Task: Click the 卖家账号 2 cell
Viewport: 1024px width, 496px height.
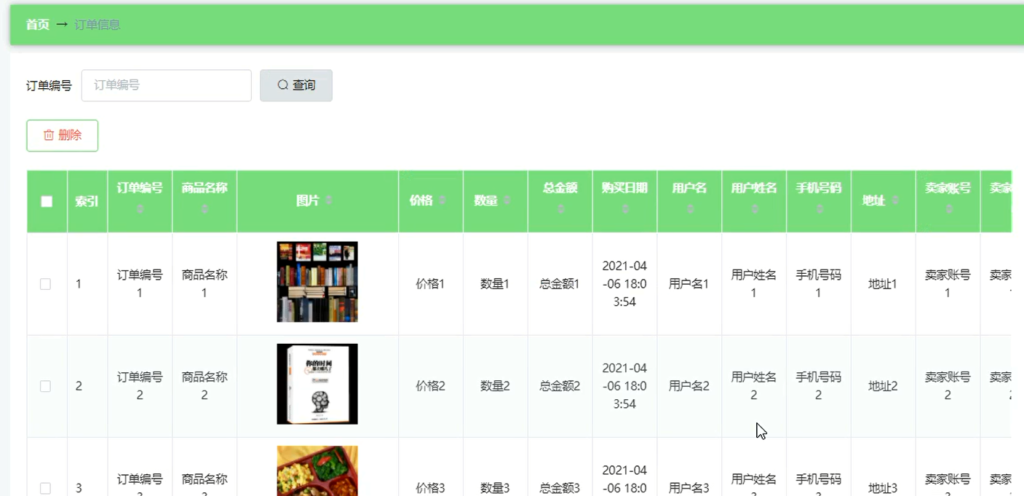Action: [948, 386]
